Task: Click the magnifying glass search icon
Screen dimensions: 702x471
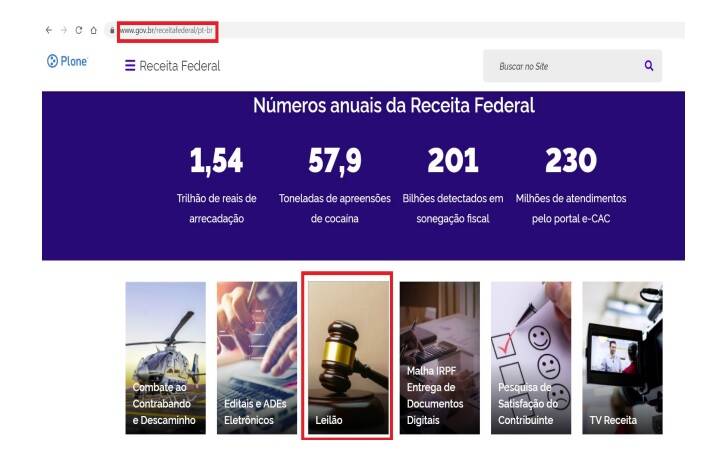Action: 649,66
